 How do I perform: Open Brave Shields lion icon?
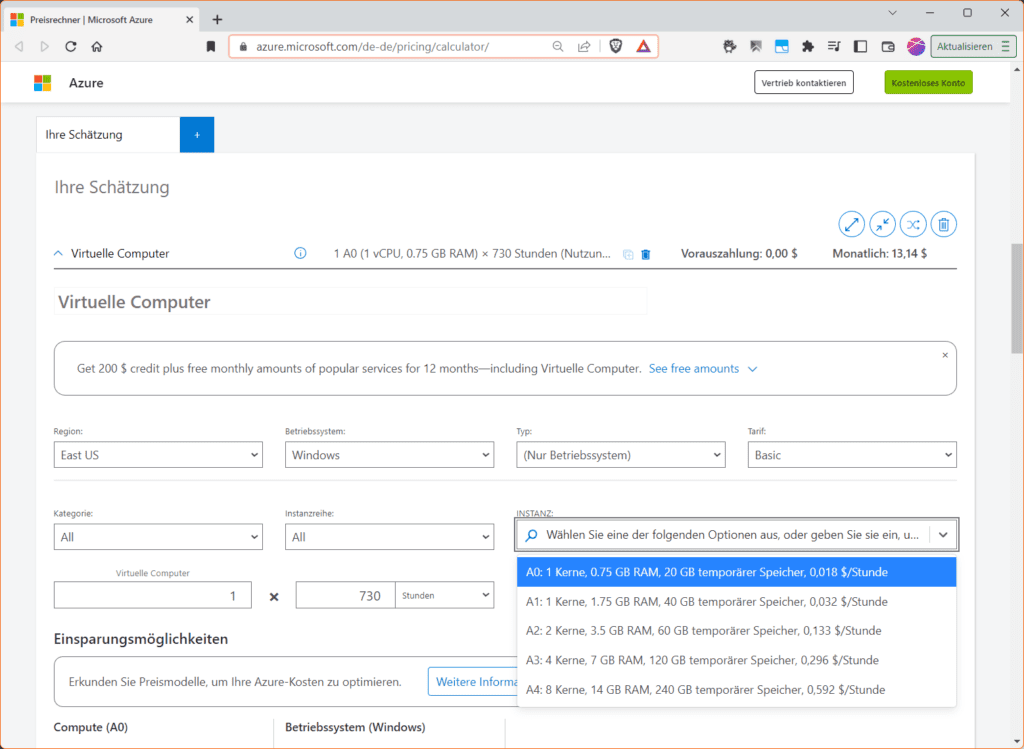(x=616, y=46)
